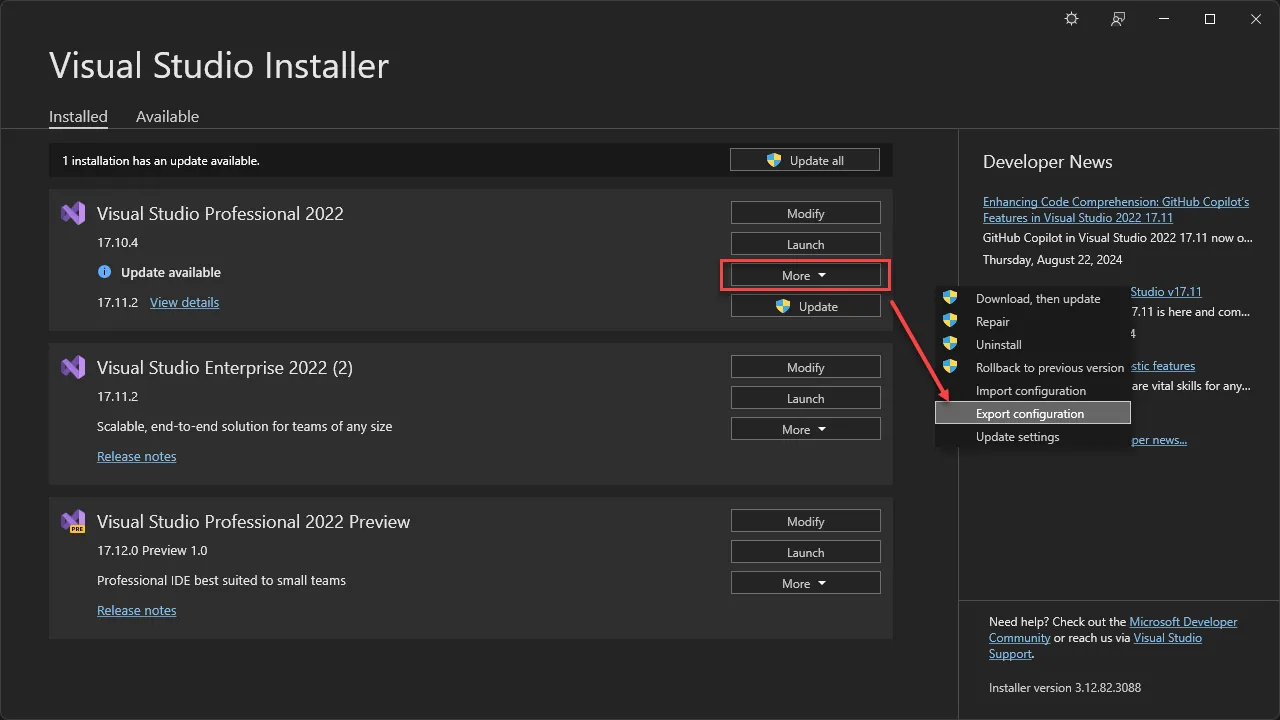The height and width of the screenshot is (720, 1280).
Task: Click the shield icon beside Uninstall menu entry
Action: [x=949, y=344]
